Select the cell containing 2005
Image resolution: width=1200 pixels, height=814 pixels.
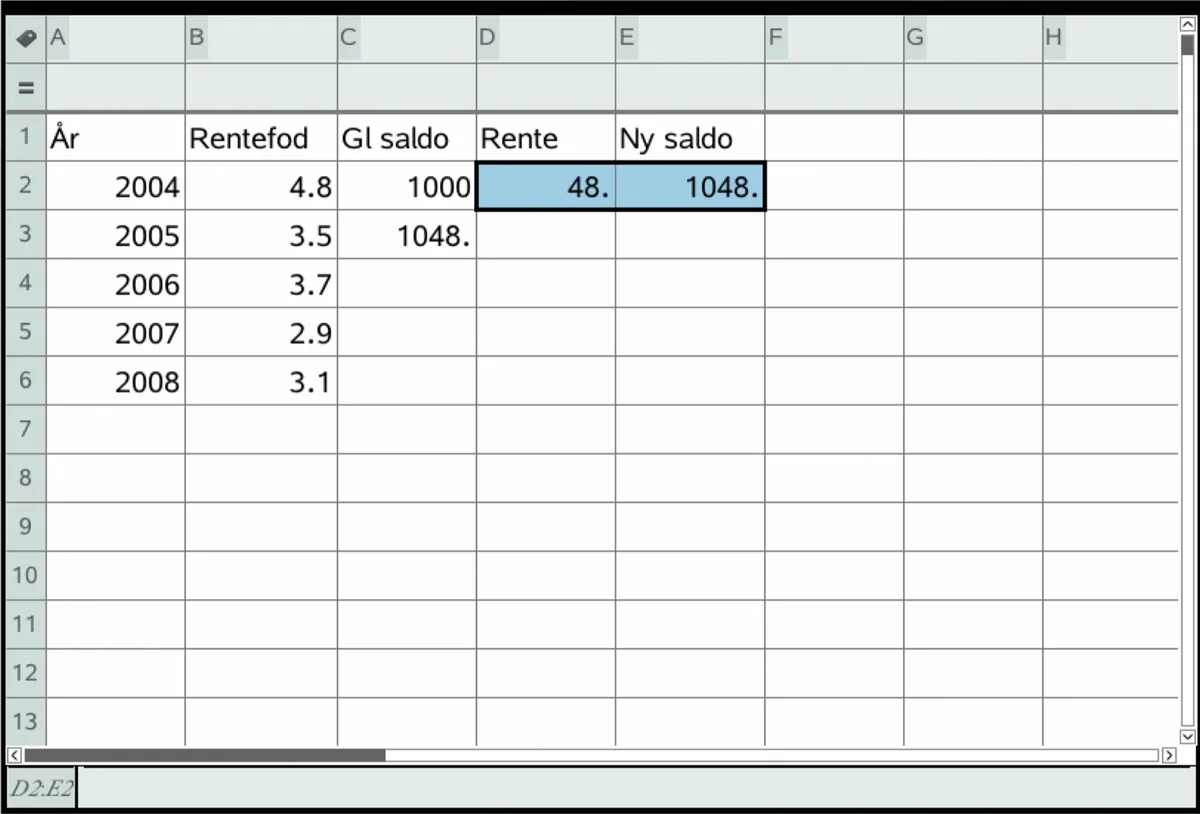116,235
